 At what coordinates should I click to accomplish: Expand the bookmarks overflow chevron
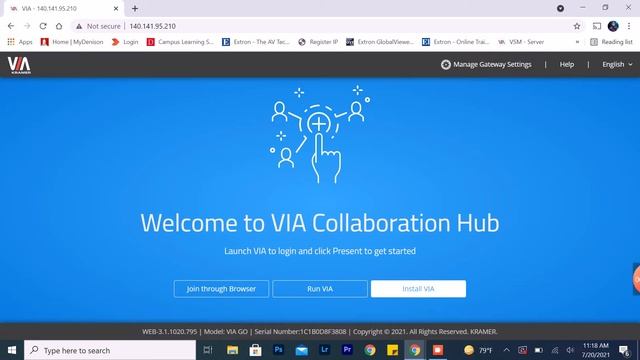coord(577,42)
